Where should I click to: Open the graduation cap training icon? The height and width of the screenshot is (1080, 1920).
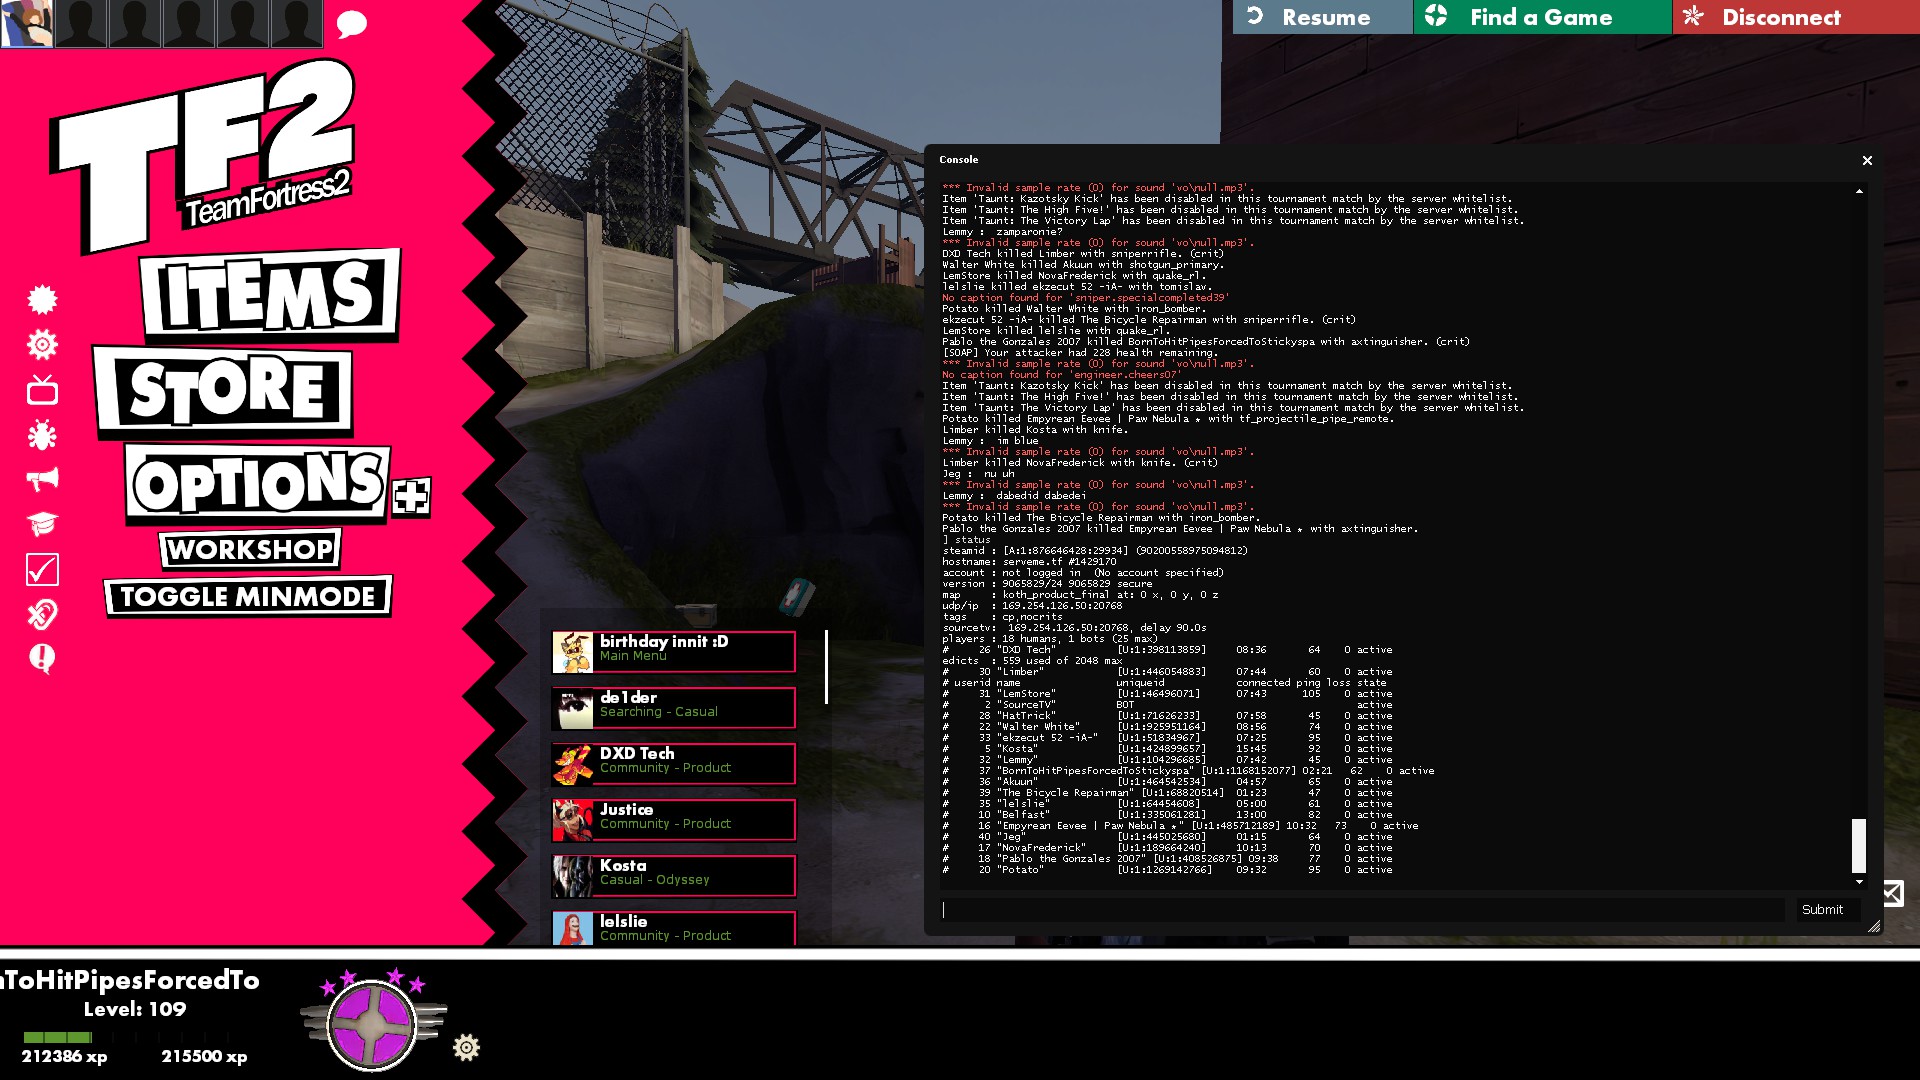tap(42, 523)
